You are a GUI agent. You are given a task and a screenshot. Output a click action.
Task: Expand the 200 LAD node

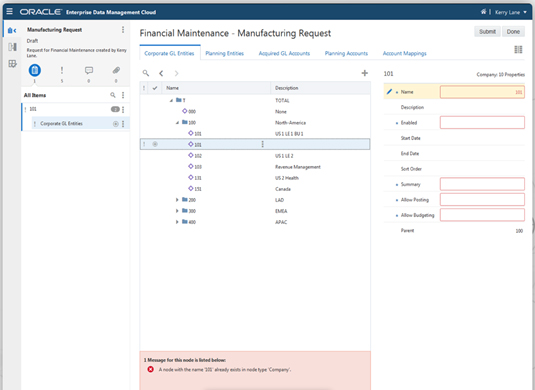[177, 200]
